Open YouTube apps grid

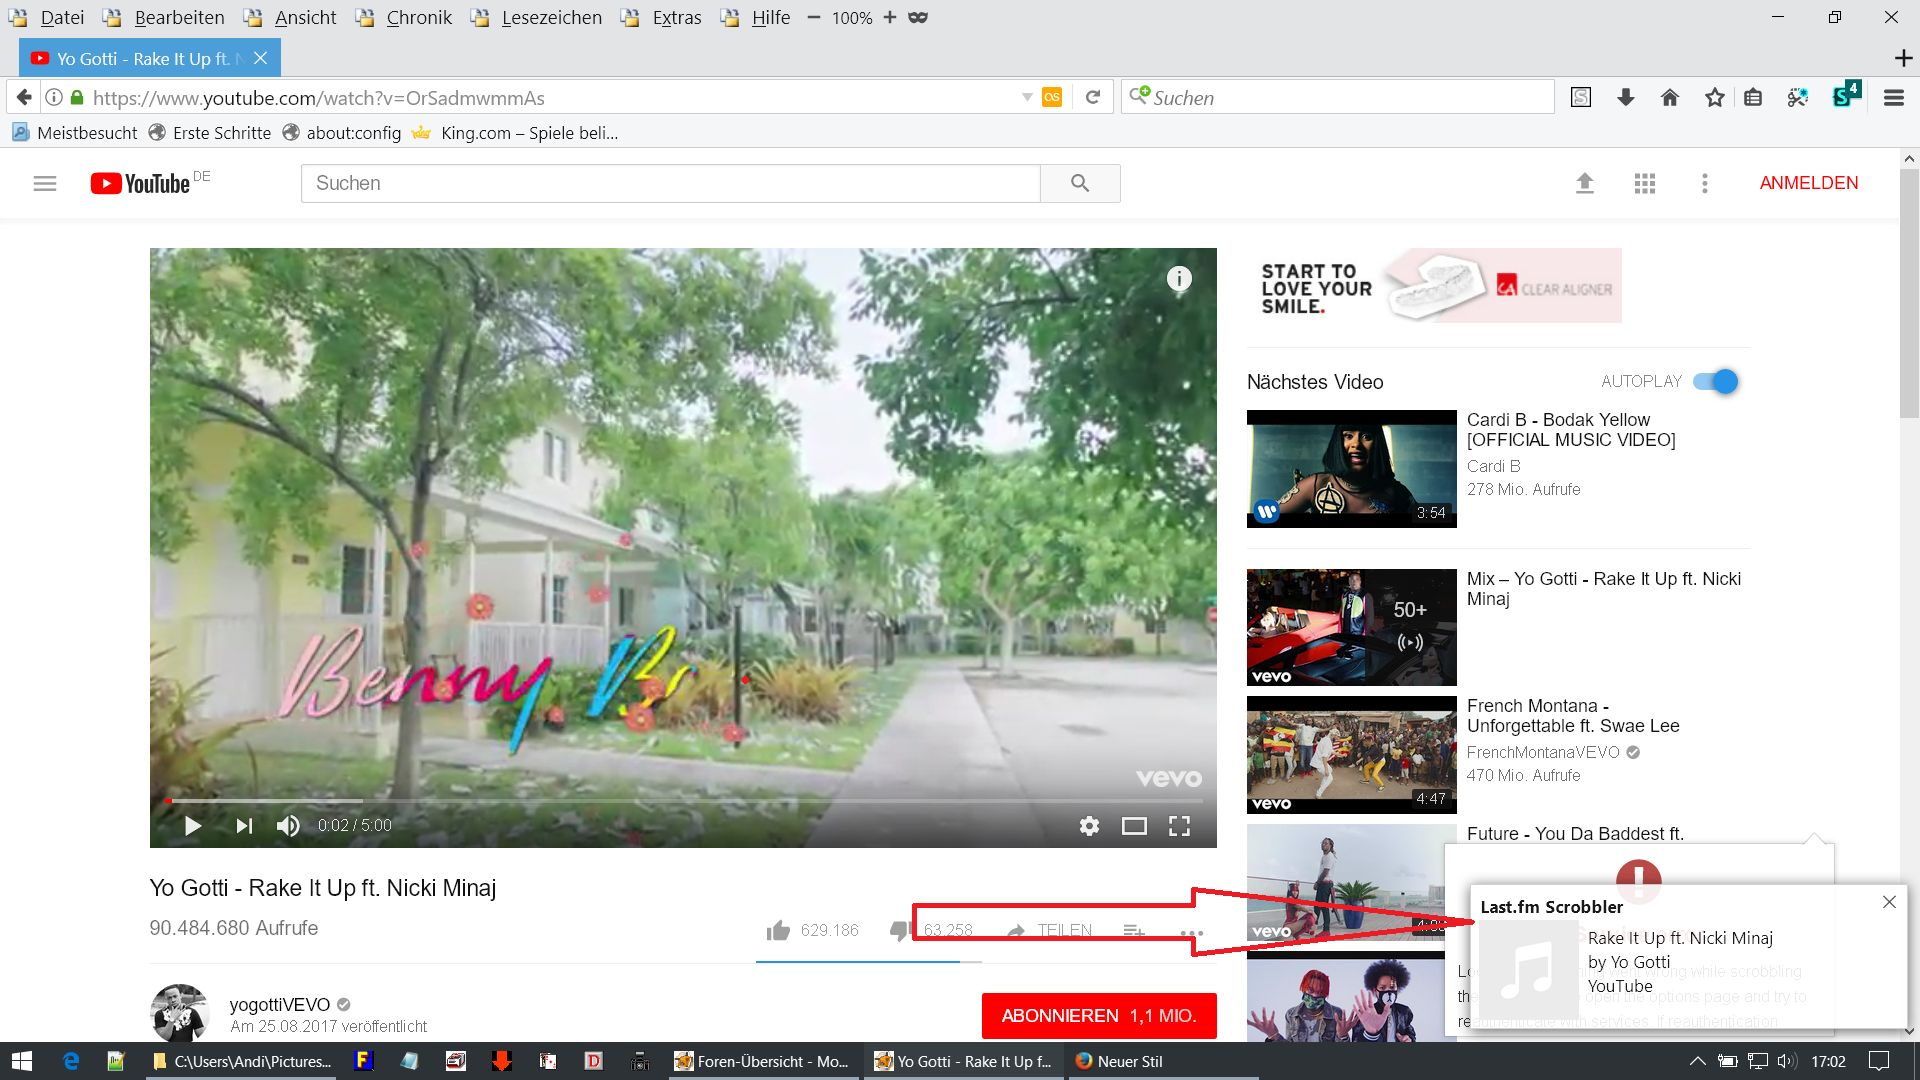click(x=1644, y=184)
